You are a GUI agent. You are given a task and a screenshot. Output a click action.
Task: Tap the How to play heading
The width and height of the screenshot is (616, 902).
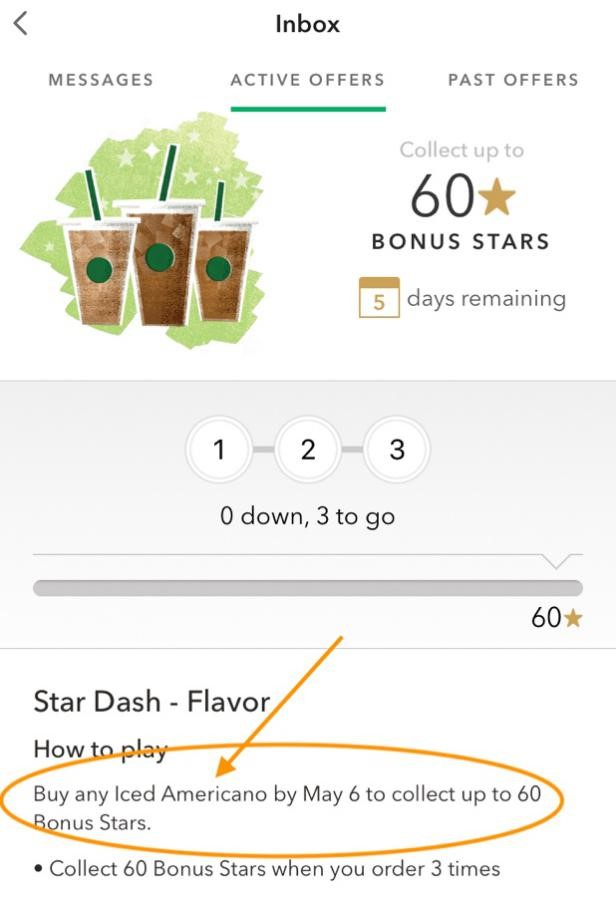coord(101,750)
